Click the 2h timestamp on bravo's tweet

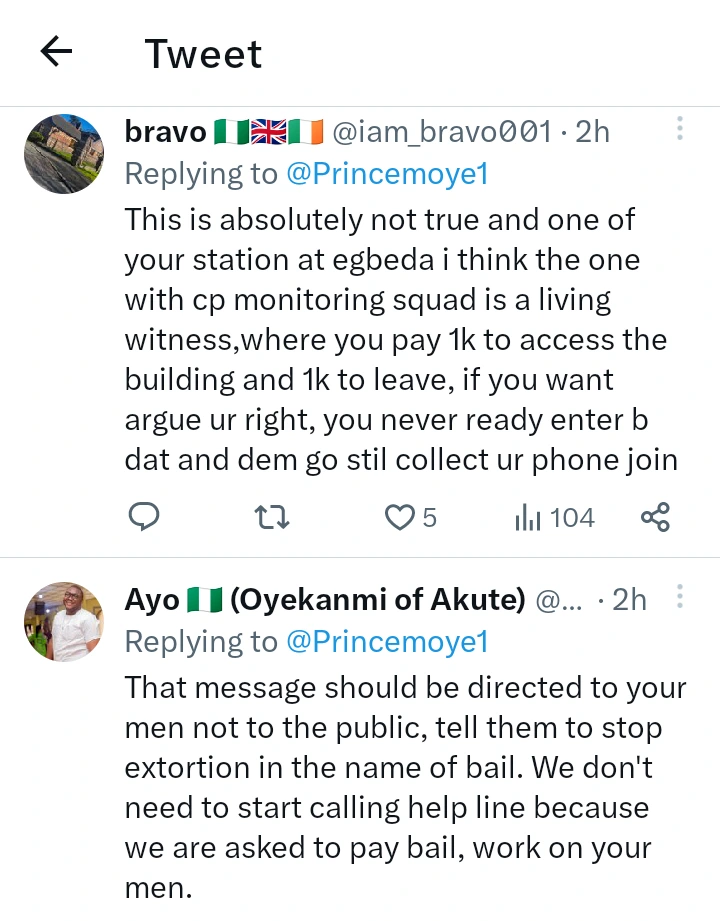pos(593,132)
